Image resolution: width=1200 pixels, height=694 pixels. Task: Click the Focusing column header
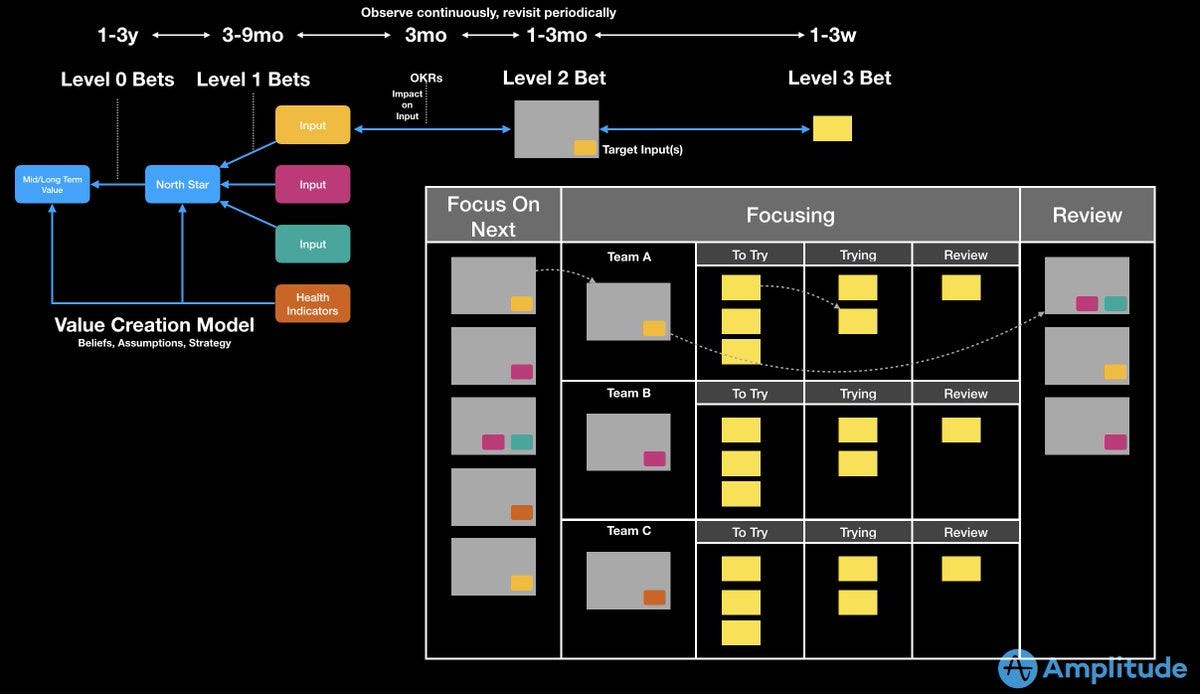click(790, 215)
